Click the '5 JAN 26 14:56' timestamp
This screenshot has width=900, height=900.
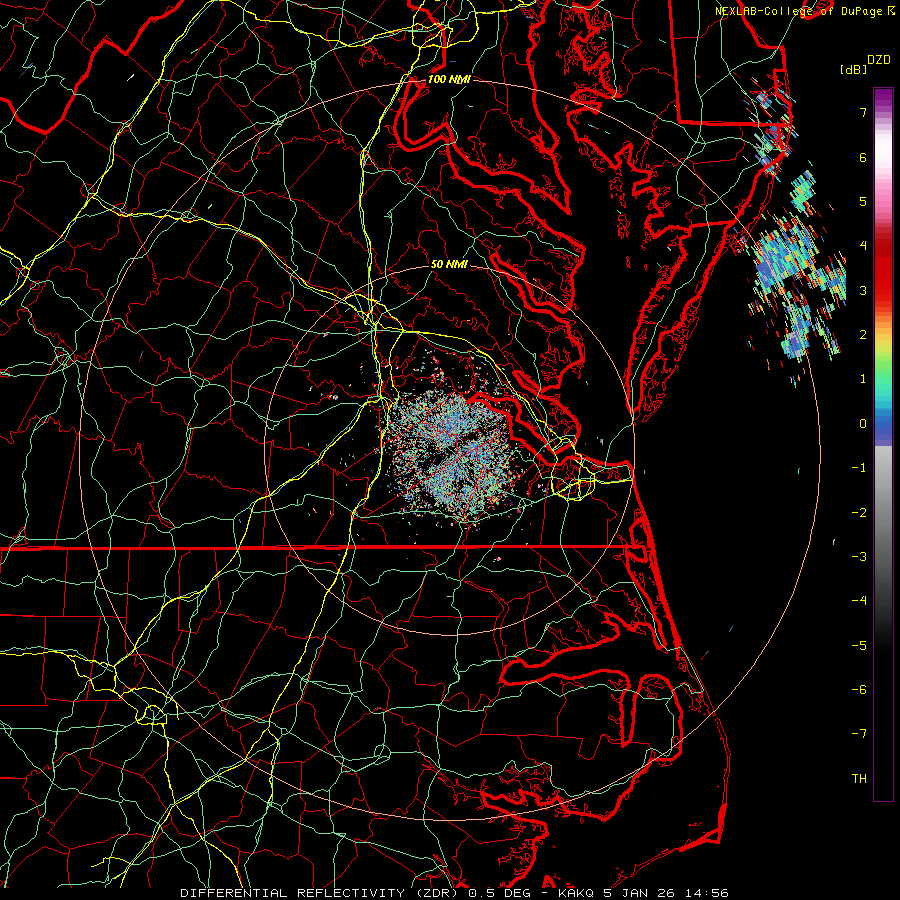pyautogui.click(x=666, y=893)
